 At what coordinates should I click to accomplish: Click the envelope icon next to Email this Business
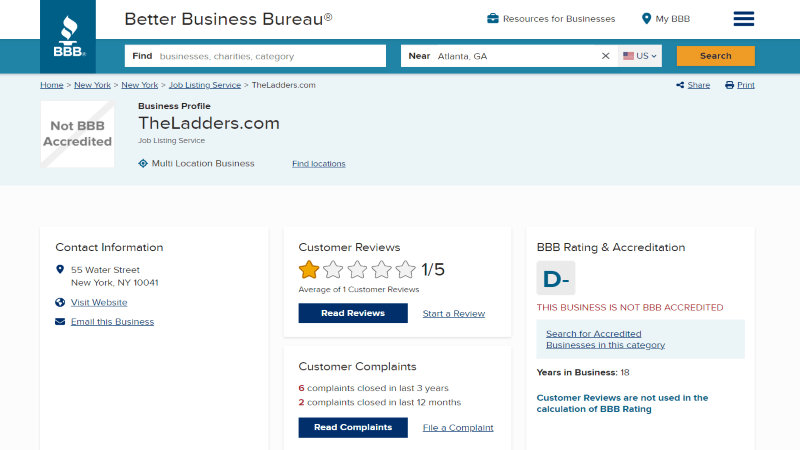point(60,321)
